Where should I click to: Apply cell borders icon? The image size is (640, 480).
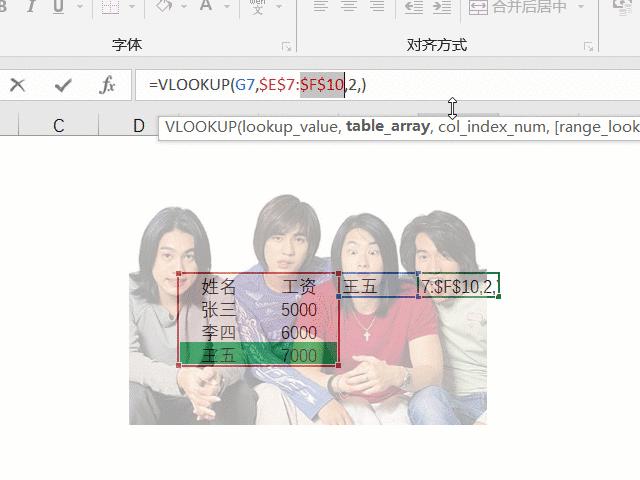pos(110,6)
